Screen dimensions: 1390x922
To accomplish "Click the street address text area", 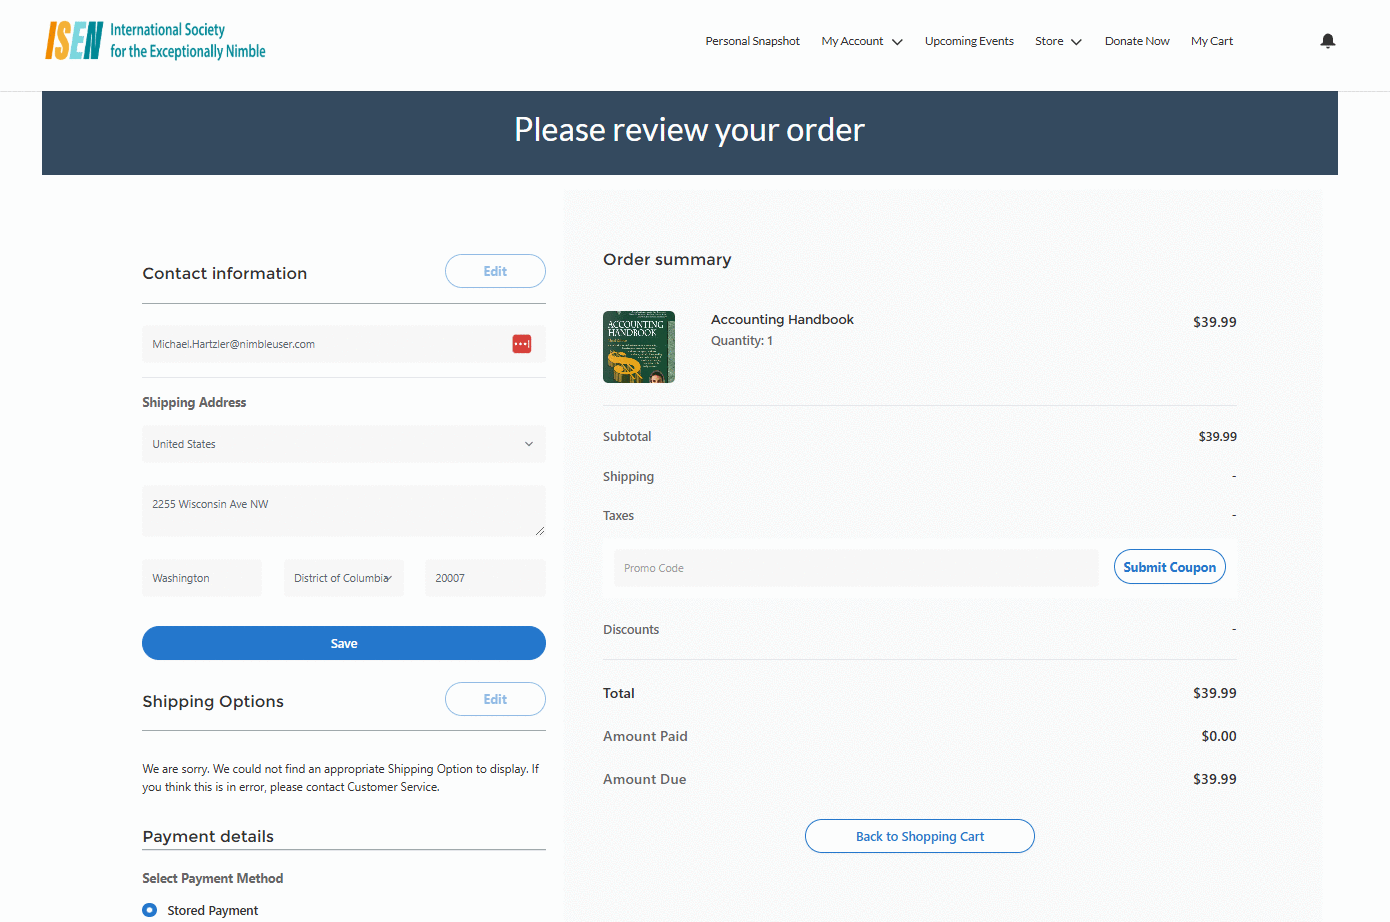I will pos(343,511).
